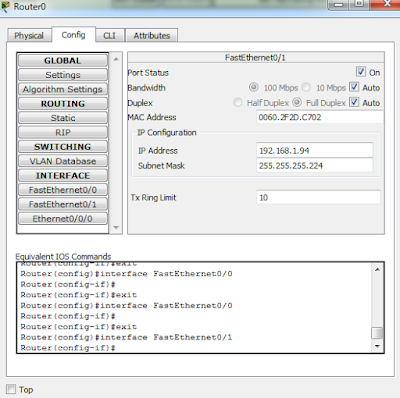The height and width of the screenshot is (398, 400).
Task: Toggle the Top checkbox
Action: (x=11, y=389)
